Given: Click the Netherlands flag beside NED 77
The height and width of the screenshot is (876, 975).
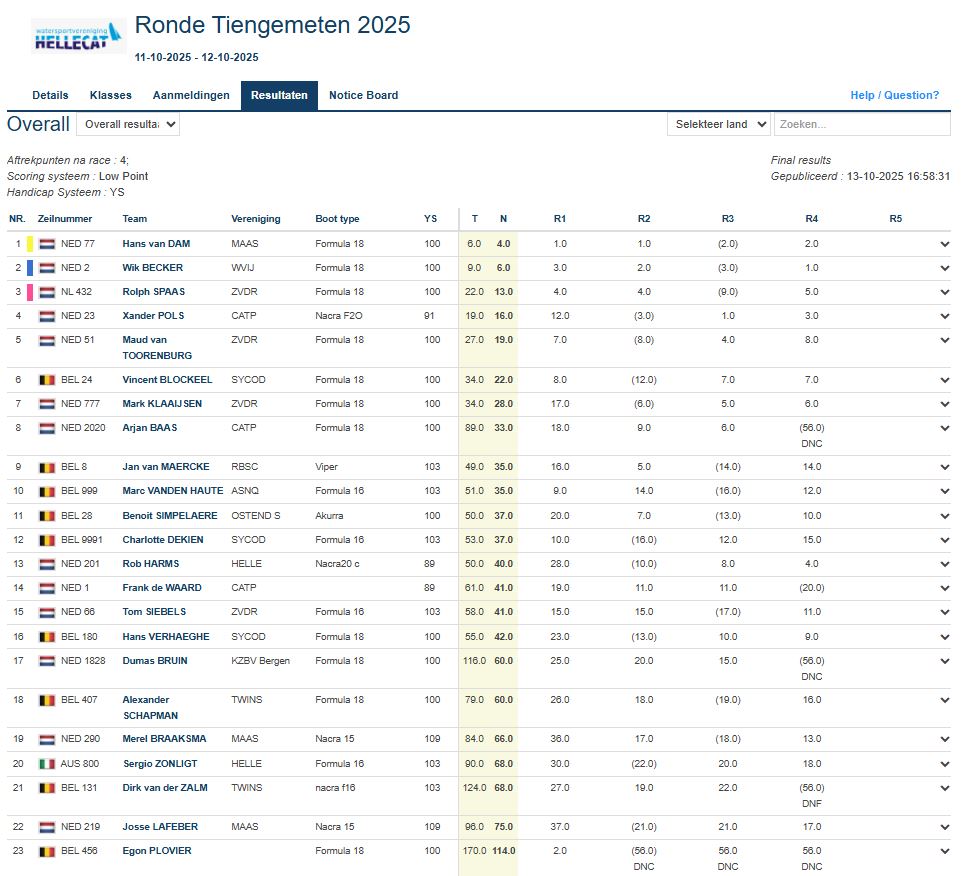Looking at the screenshot, I should [x=47, y=244].
